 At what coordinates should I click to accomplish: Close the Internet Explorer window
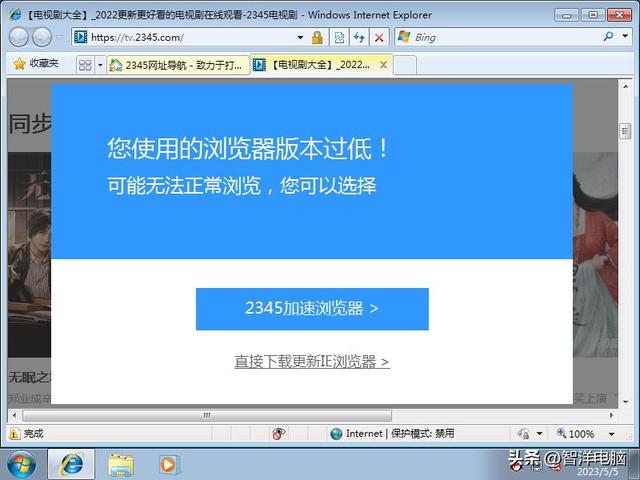pyautogui.click(x=619, y=15)
